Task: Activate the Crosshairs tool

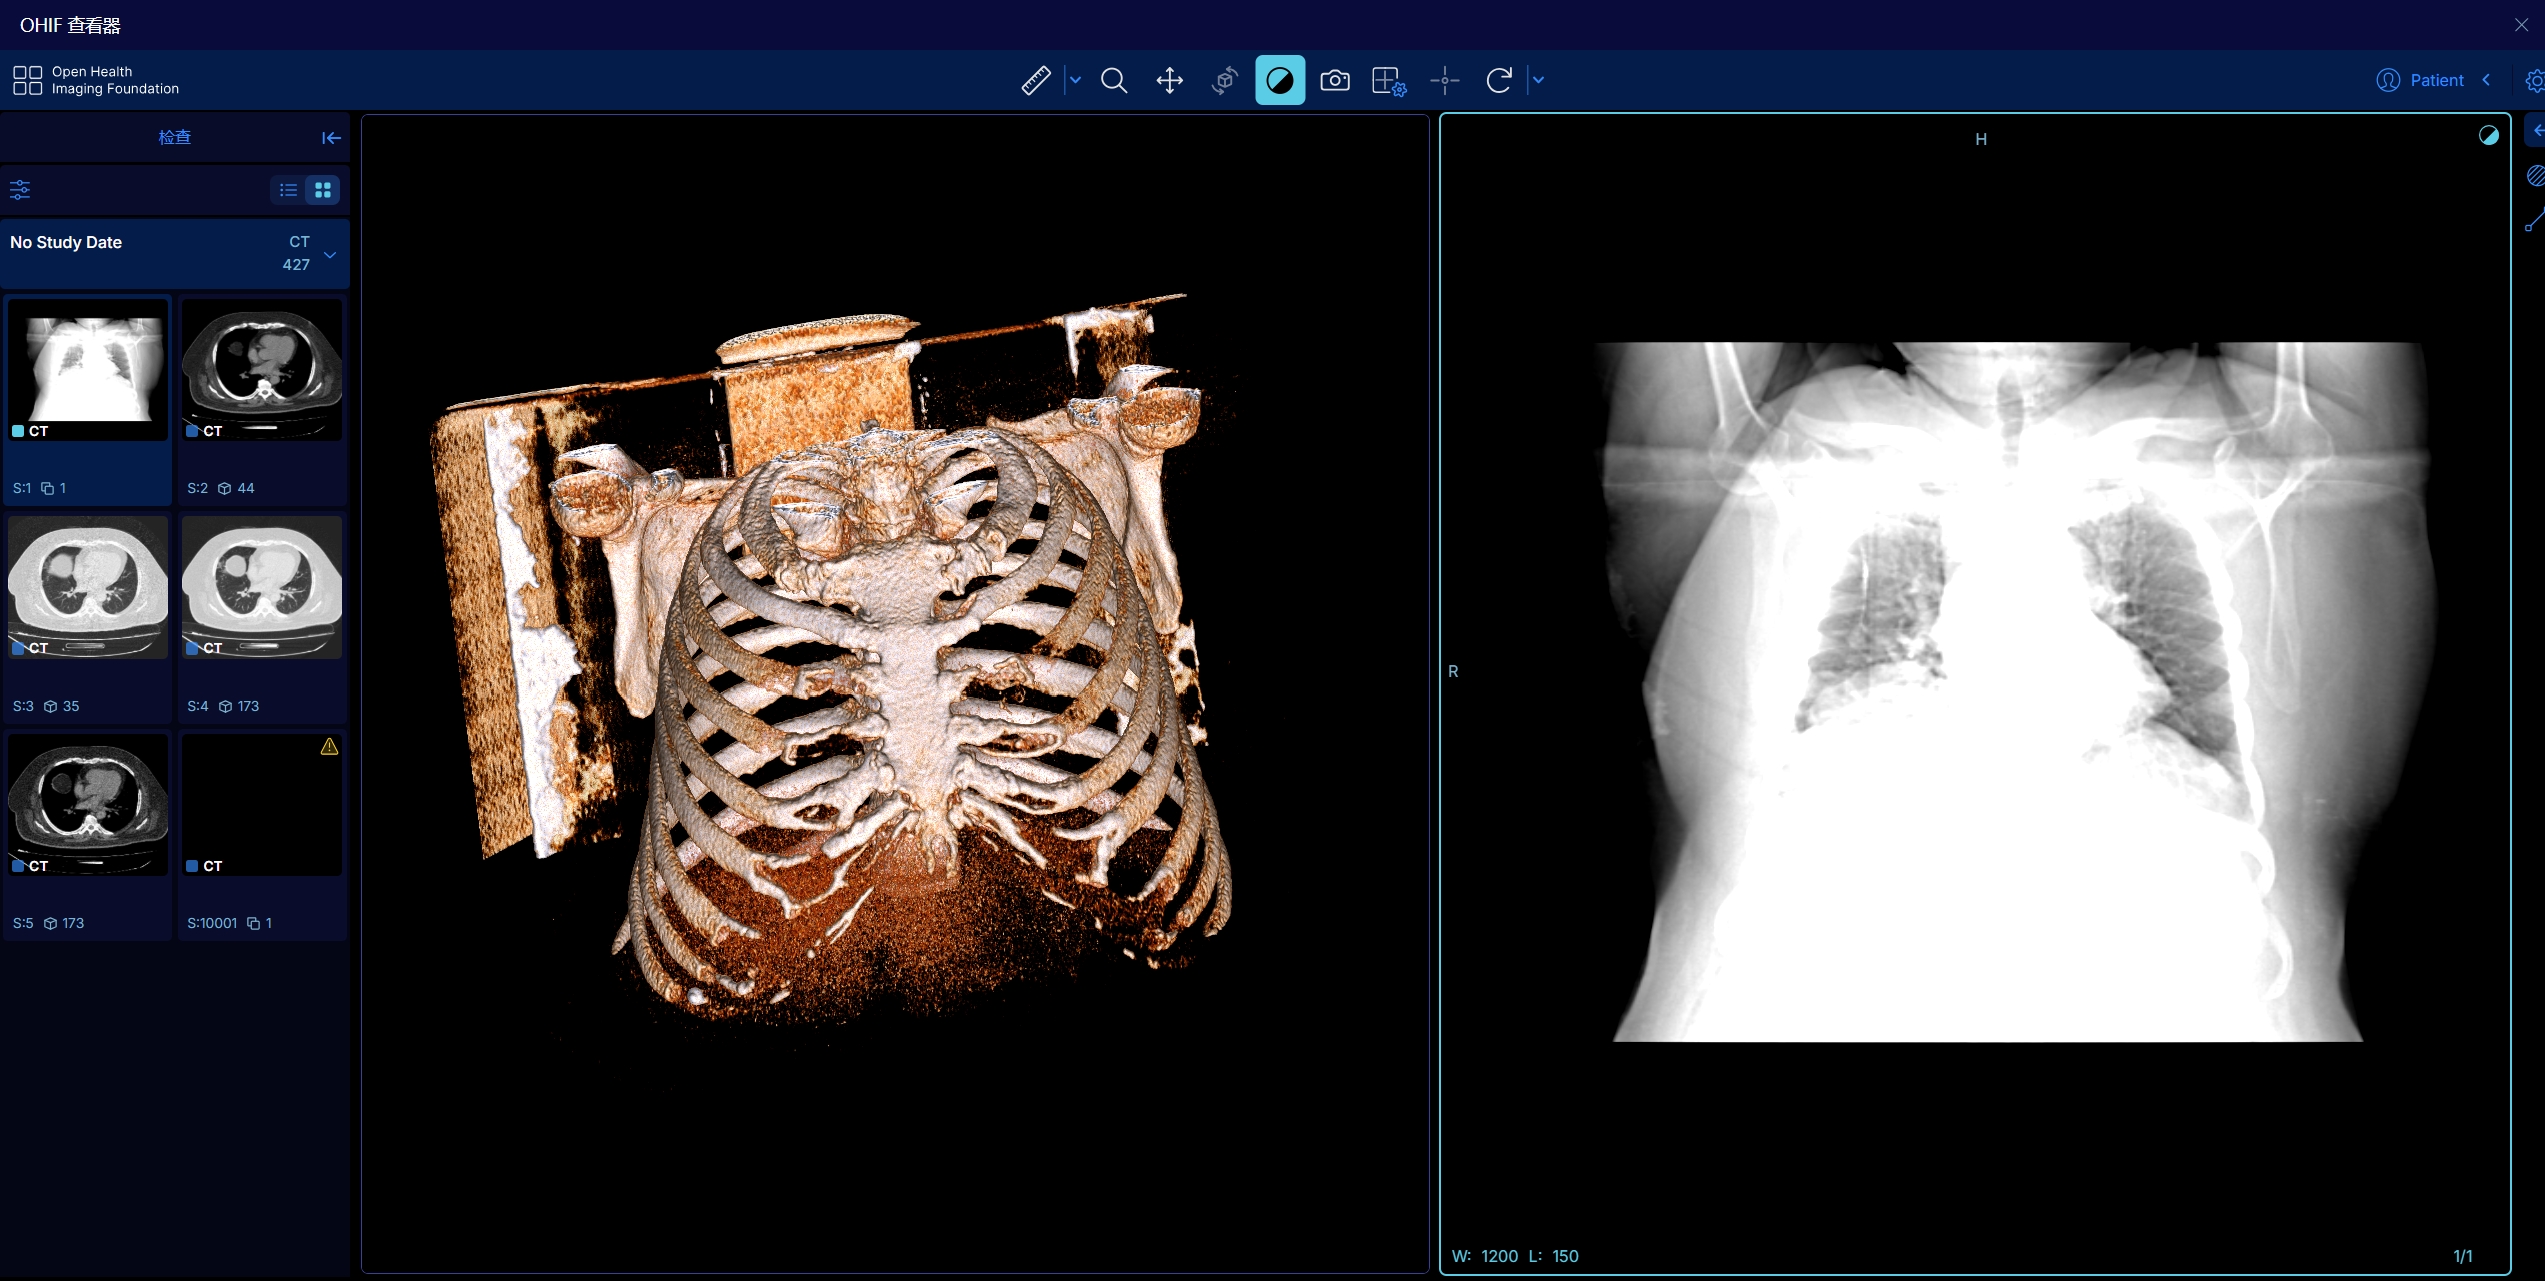Action: coord(1445,80)
